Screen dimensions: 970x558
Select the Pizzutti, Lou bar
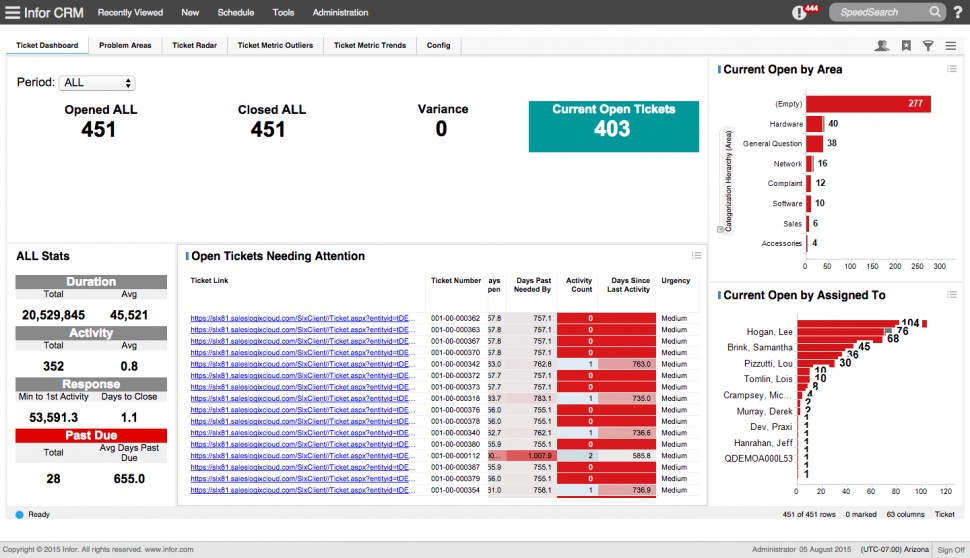816,363
